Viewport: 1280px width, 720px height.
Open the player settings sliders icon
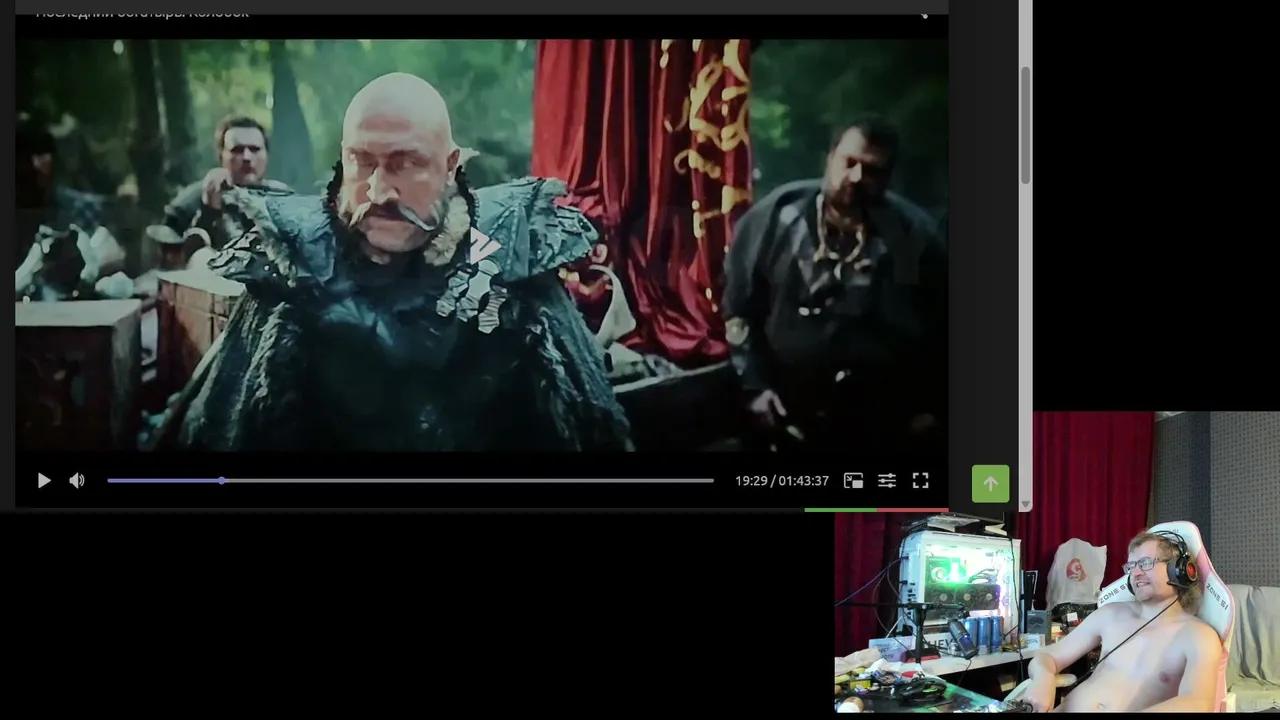coord(887,481)
